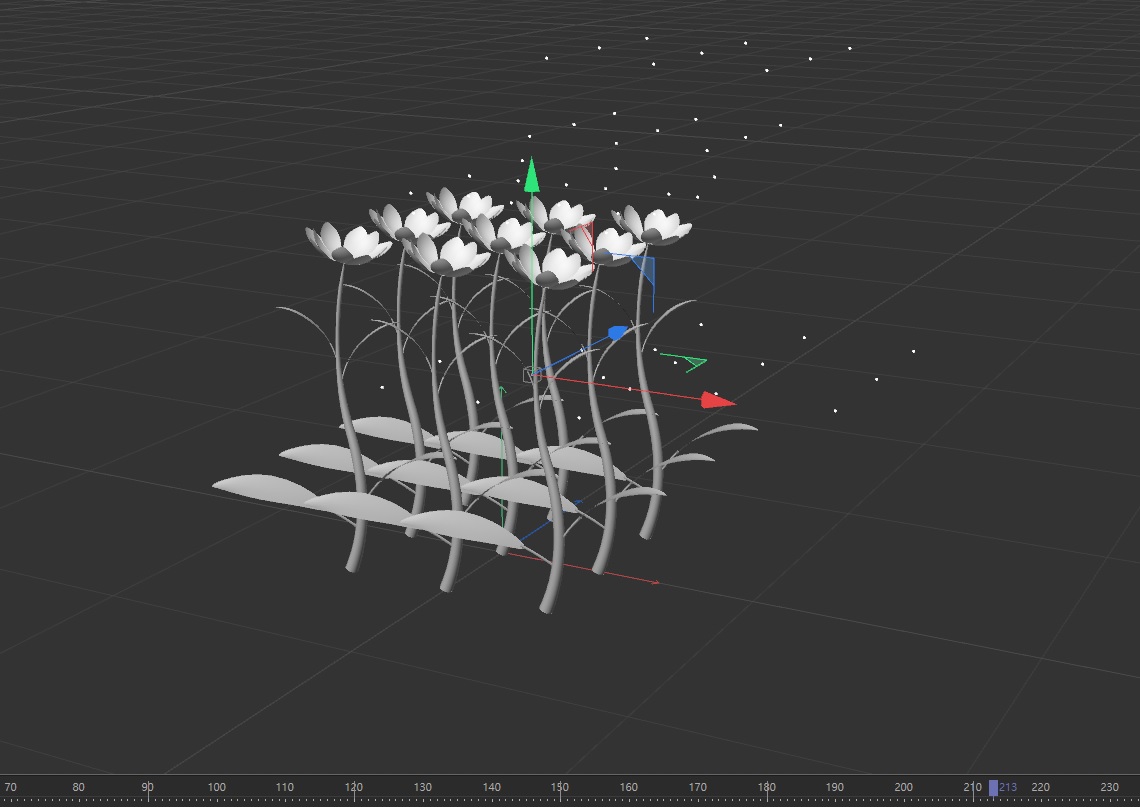Viewport: 1140px width, 807px height.
Task: Jump to frame 90 on the timeline ruler
Action: pos(148,787)
